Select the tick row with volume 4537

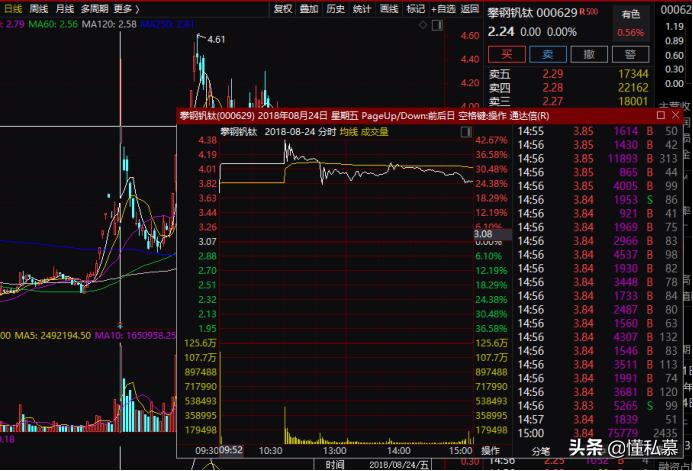click(x=598, y=255)
